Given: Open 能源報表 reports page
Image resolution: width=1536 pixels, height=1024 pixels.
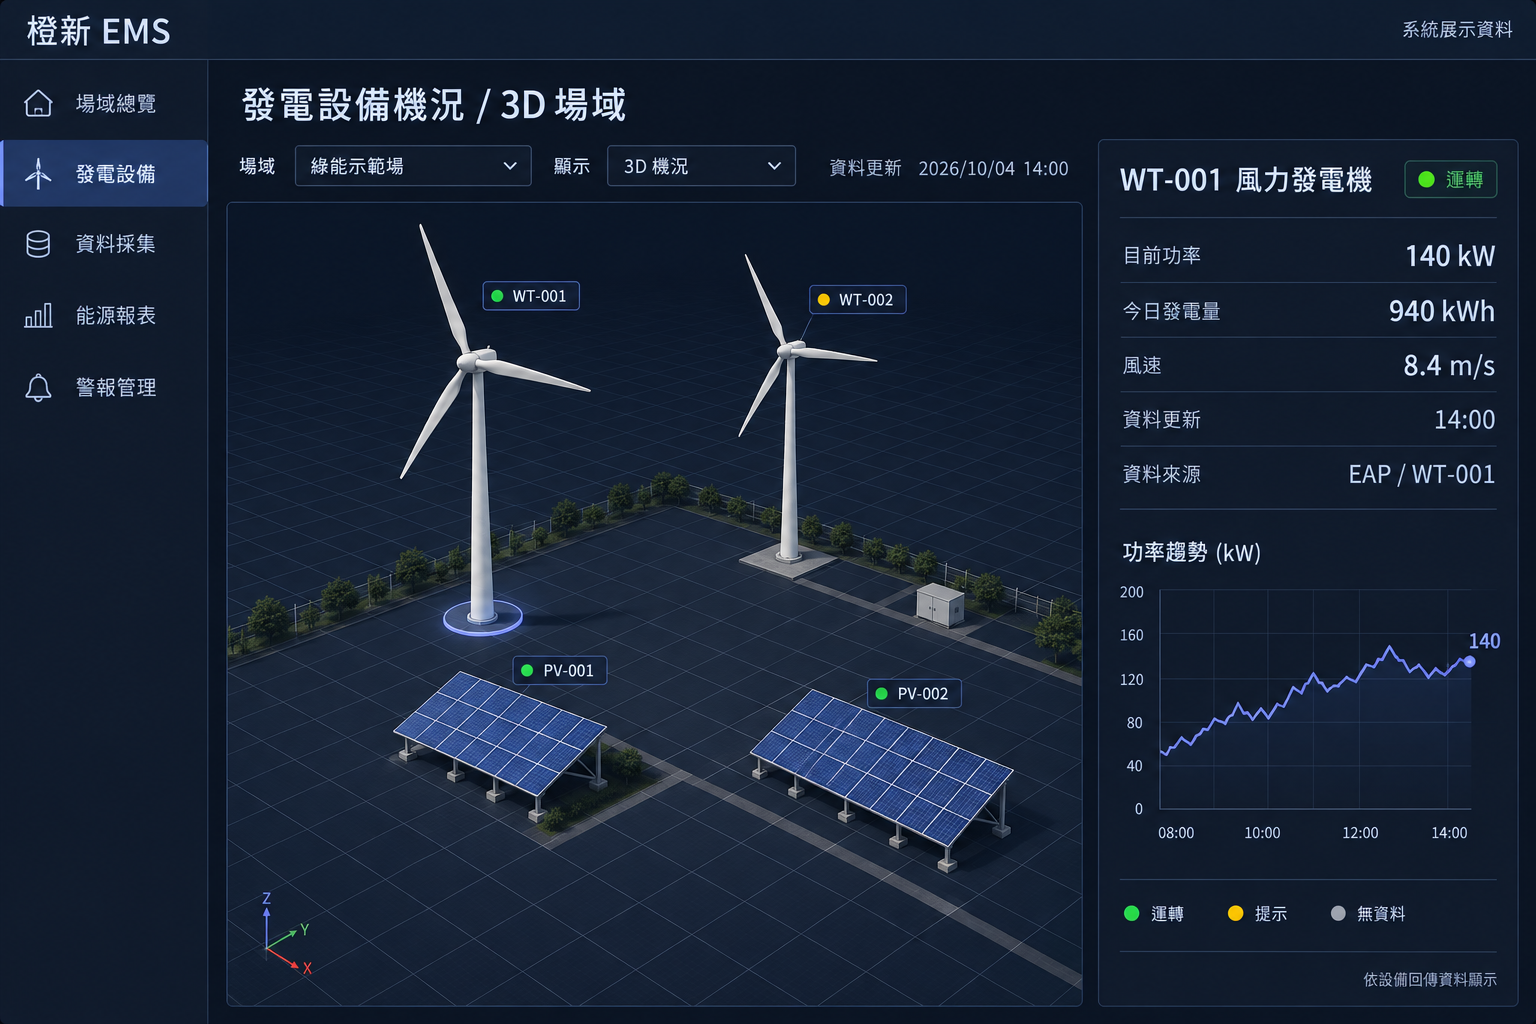Looking at the screenshot, I should 104,316.
